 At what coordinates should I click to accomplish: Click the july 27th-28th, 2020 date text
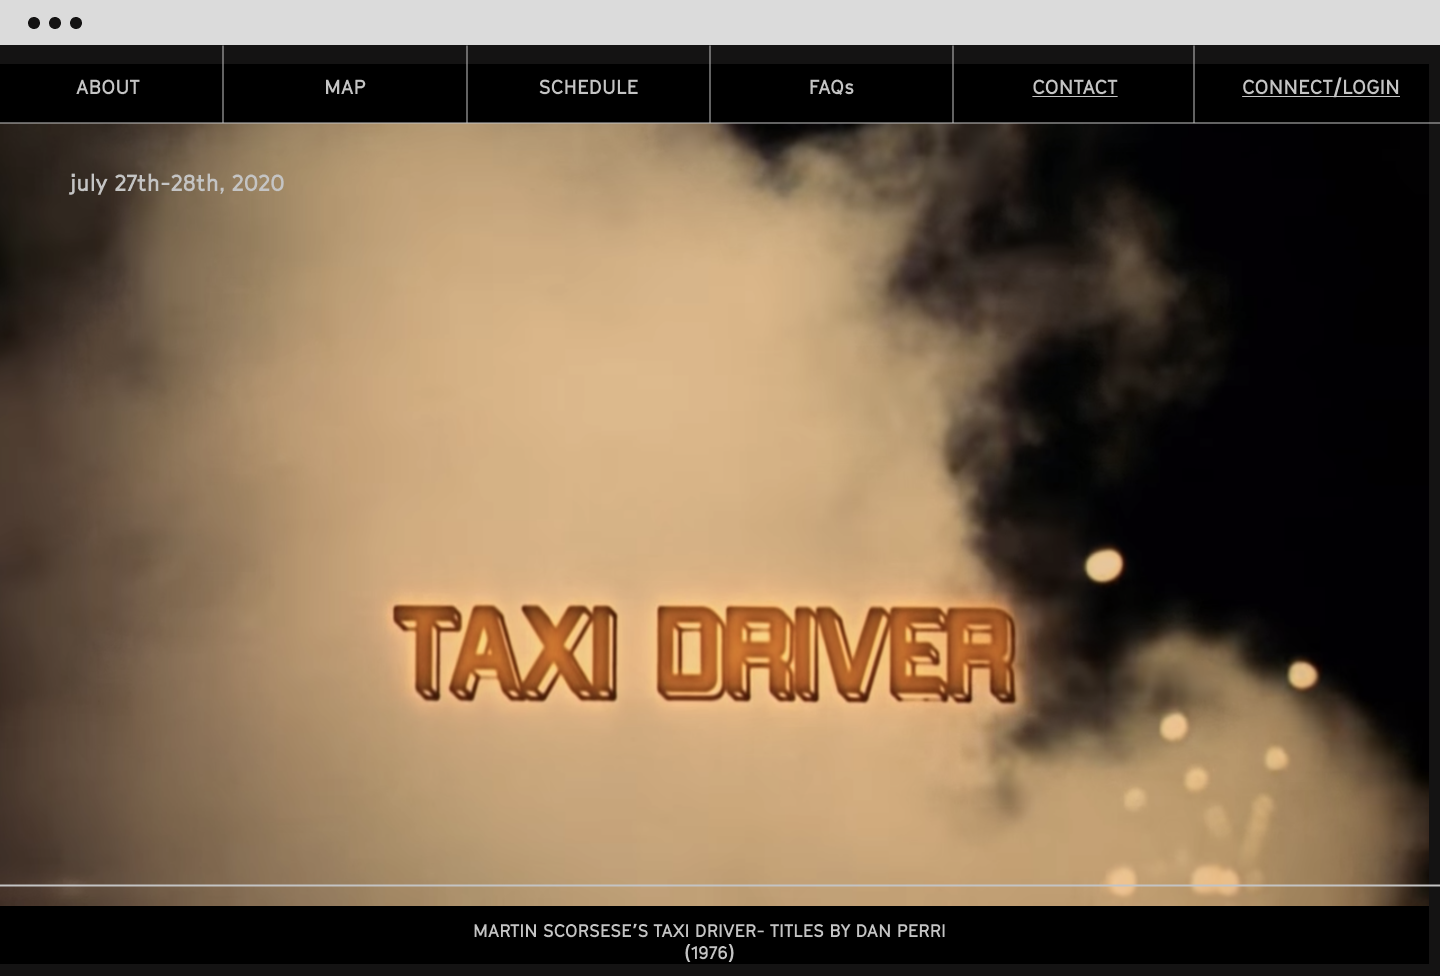point(177,183)
